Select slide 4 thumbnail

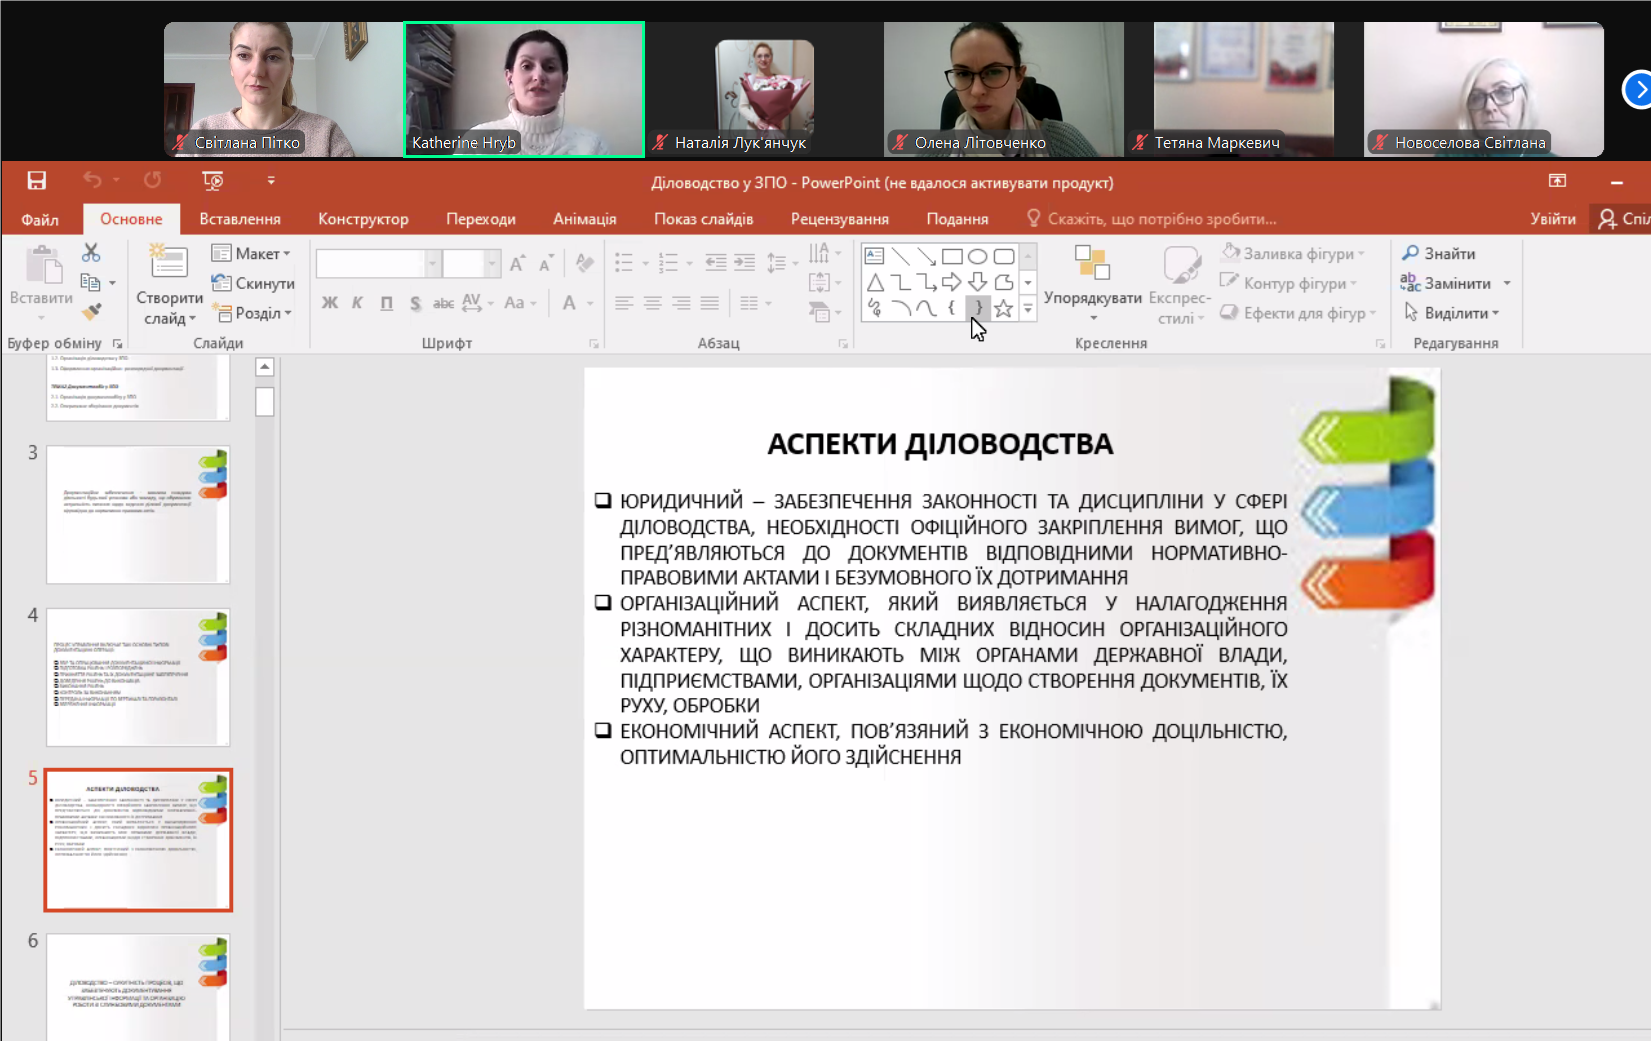tap(138, 677)
